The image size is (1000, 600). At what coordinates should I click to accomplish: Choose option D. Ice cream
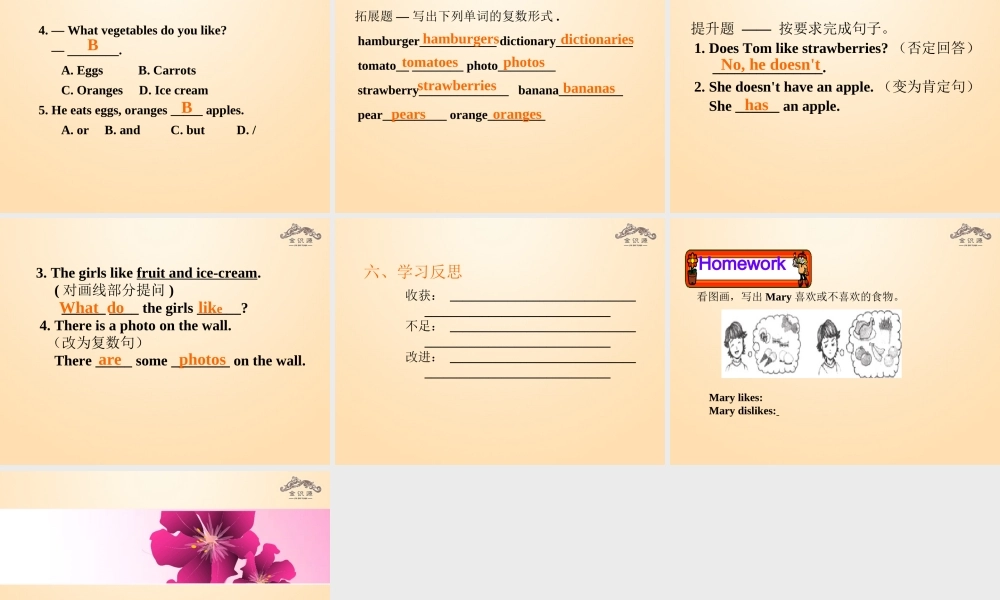pyautogui.click(x=174, y=91)
